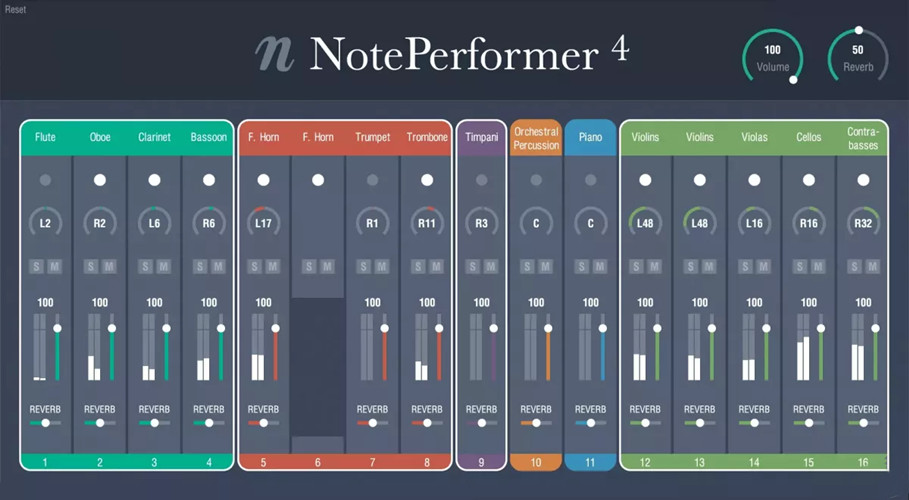
Task: Select the Orchestral Percussion channel header
Action: click(x=536, y=138)
